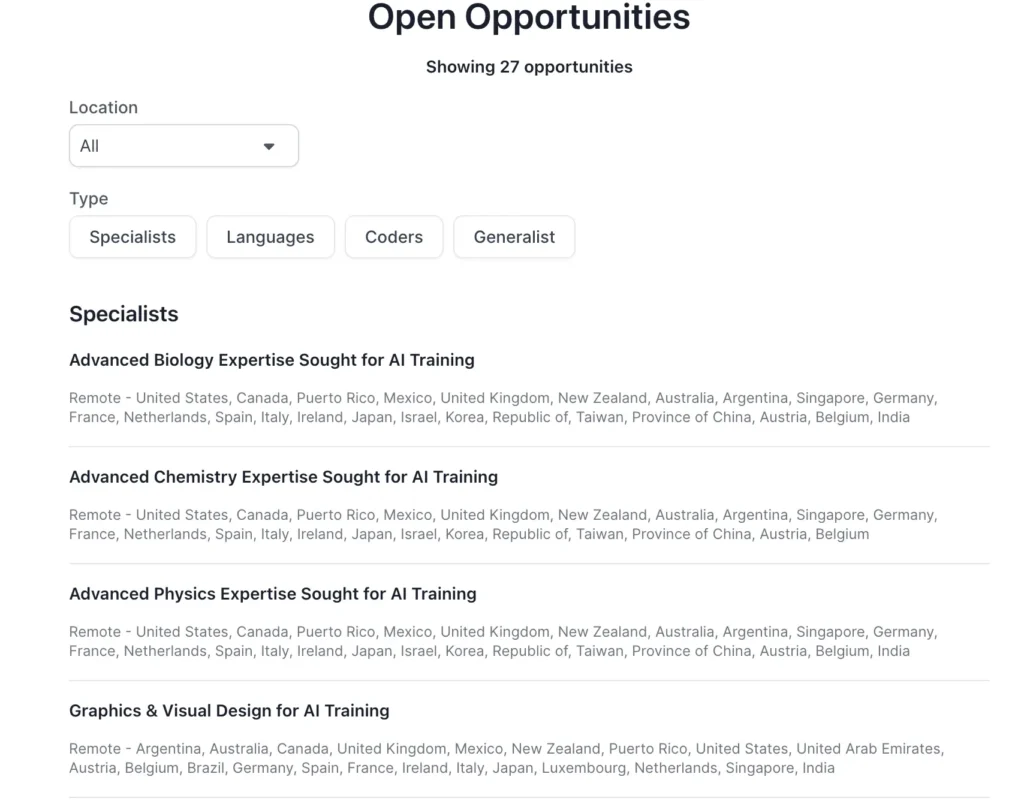The image size is (1024, 807).
Task: Click the Type filter label
Action: click(x=88, y=198)
